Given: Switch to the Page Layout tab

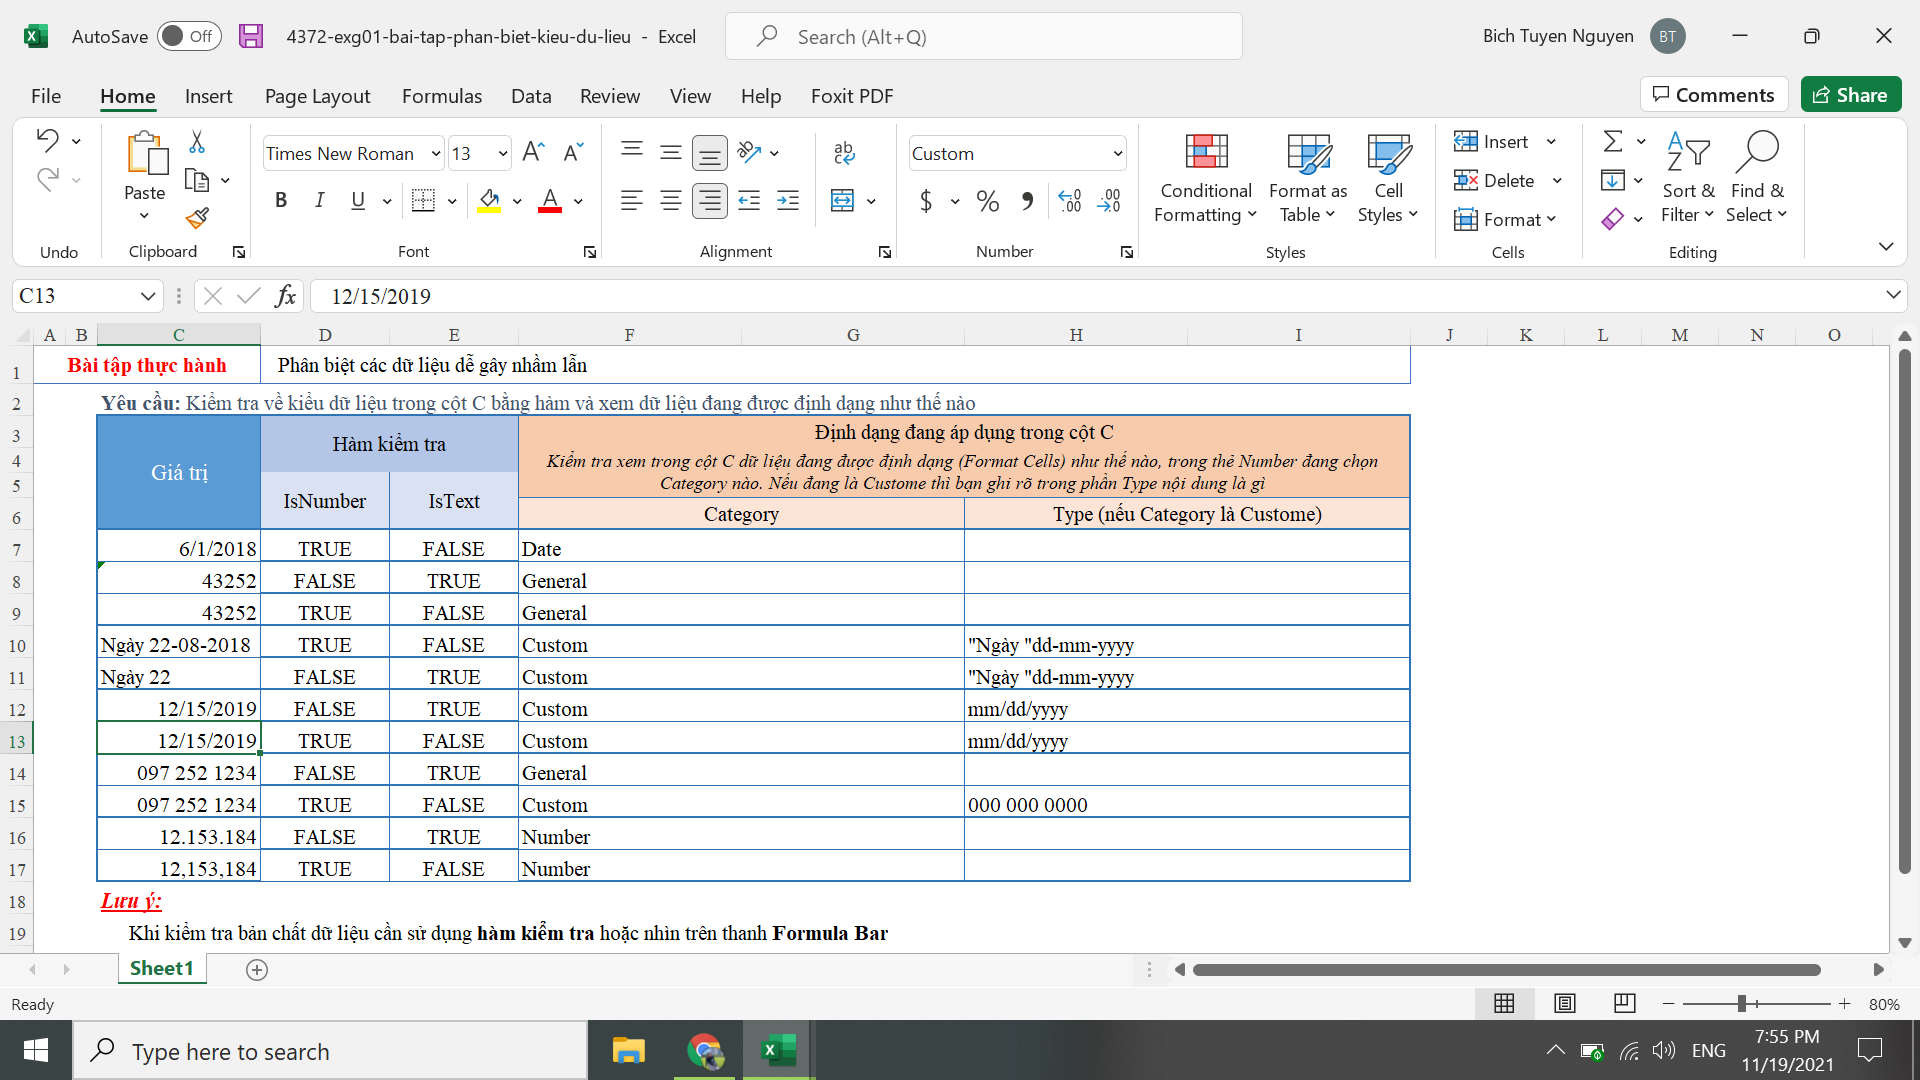Looking at the screenshot, I should click(317, 96).
